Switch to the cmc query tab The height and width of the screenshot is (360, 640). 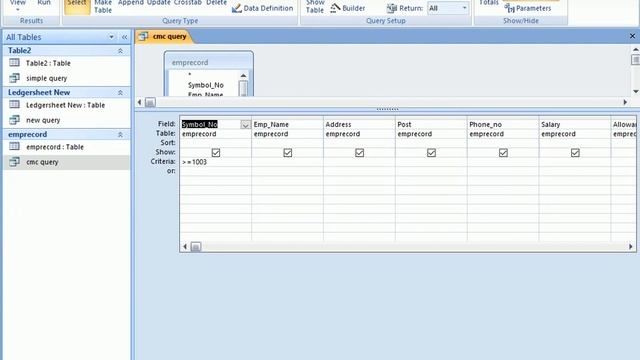[169, 36]
